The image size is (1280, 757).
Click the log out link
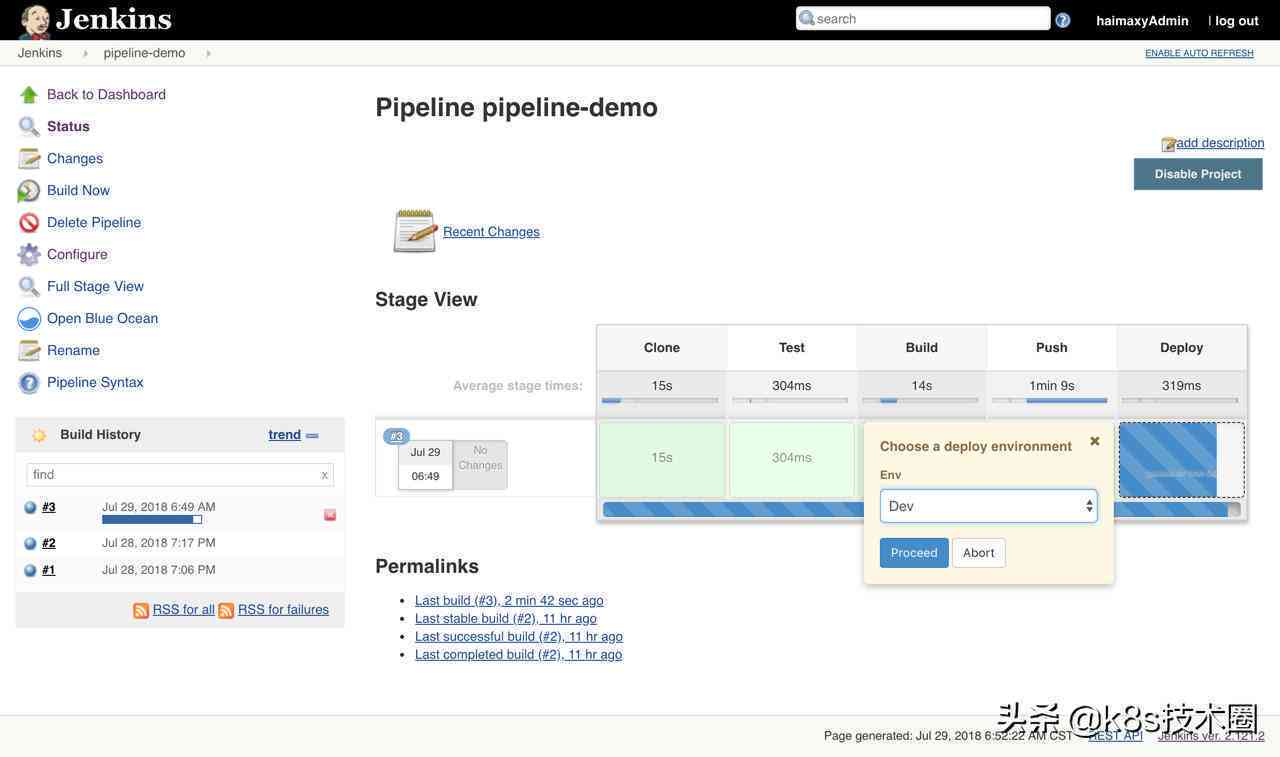pos(1237,21)
